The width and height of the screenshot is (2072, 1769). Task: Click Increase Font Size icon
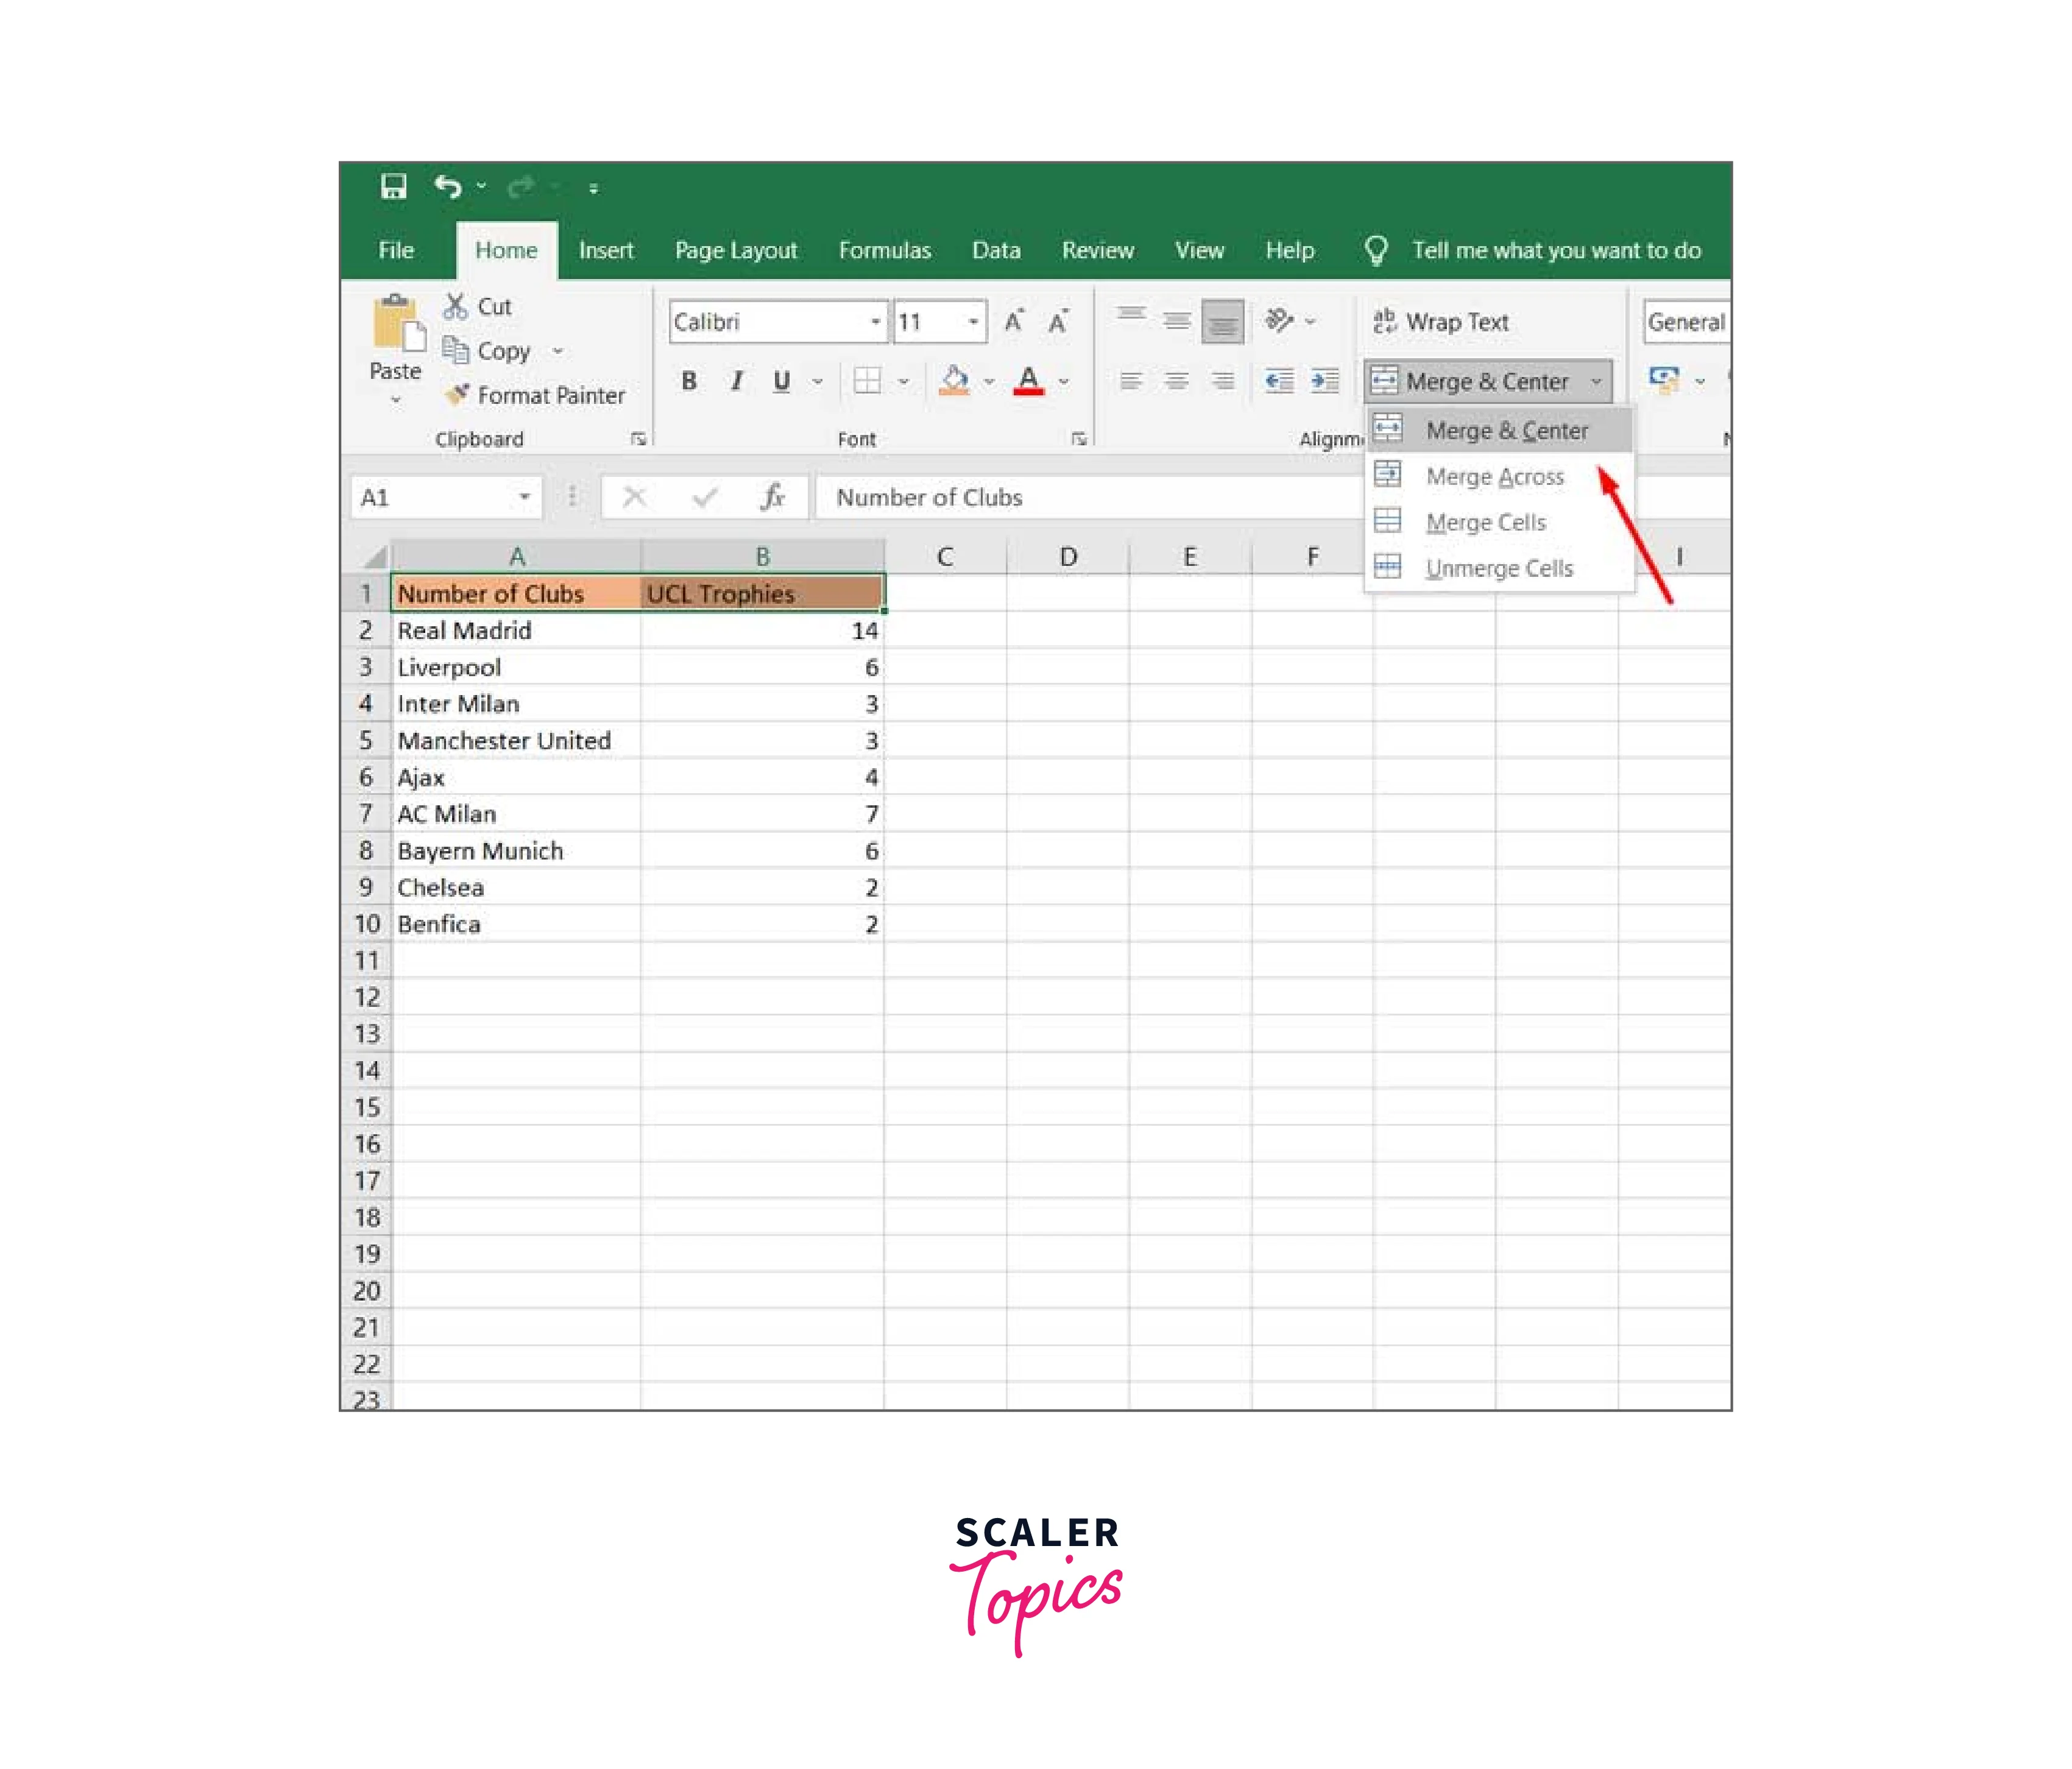click(1014, 322)
